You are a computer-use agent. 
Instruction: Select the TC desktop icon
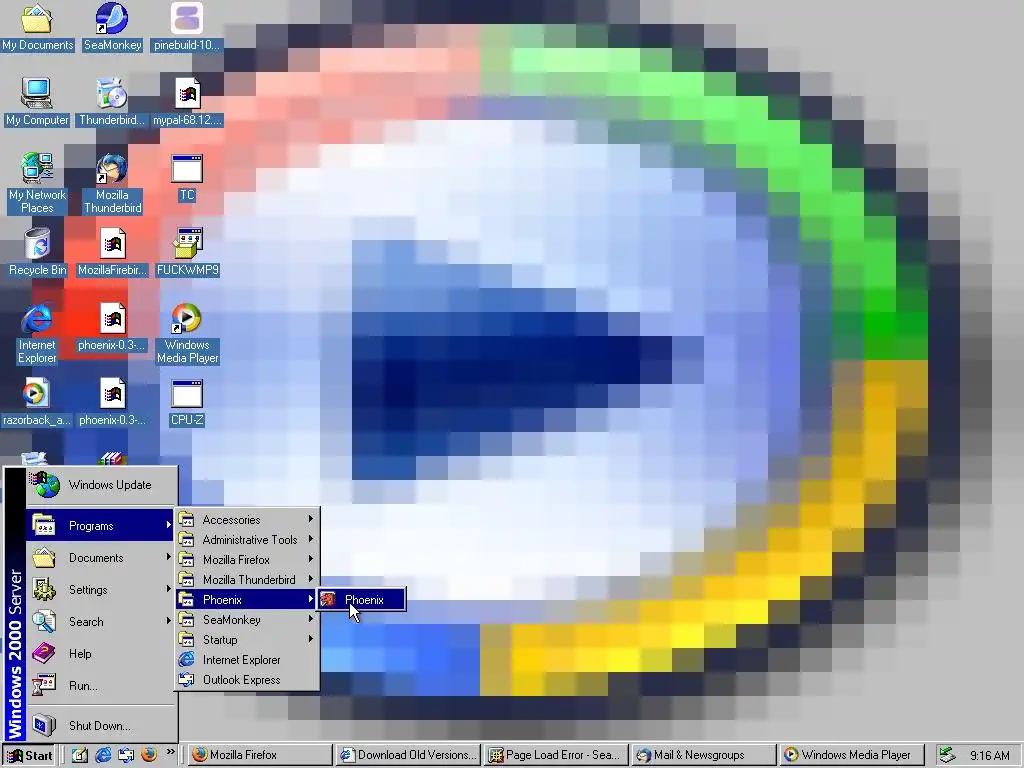pos(187,178)
